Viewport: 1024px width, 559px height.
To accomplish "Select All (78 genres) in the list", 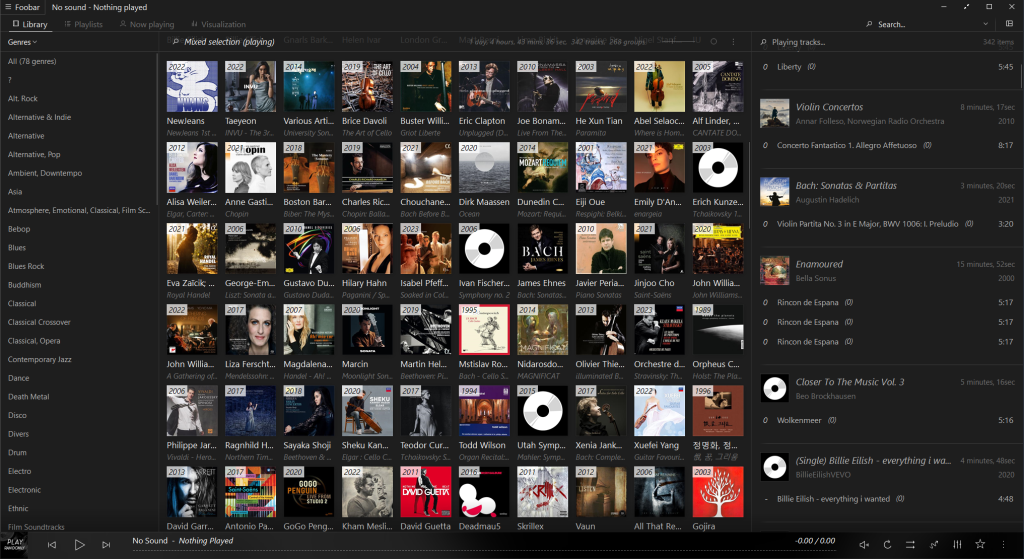I will [x=32, y=61].
